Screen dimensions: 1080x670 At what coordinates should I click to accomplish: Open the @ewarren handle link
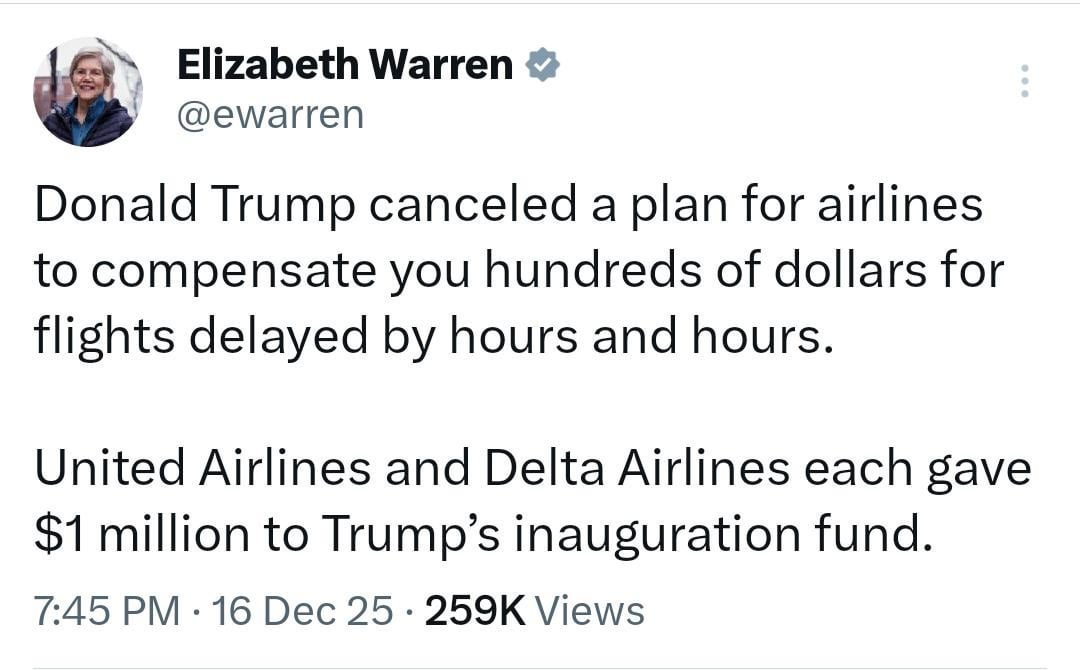click(270, 116)
